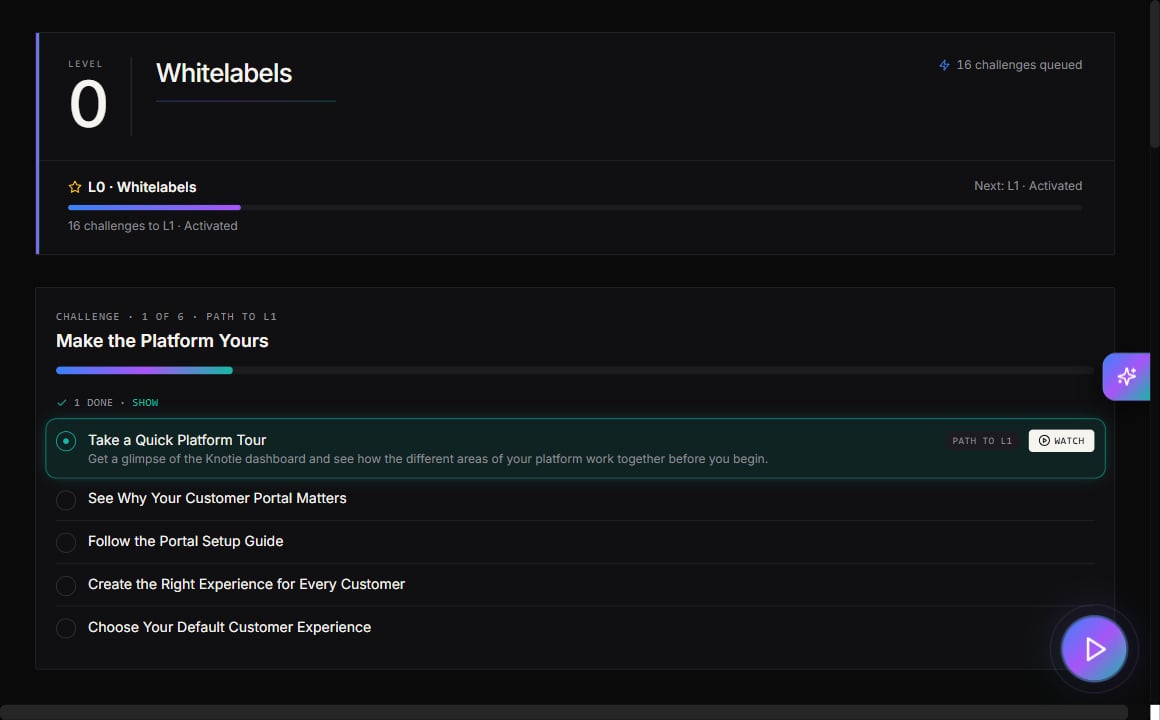Tick Choose Your Default Customer Experience circle
This screenshot has width=1160, height=720.
(66, 628)
